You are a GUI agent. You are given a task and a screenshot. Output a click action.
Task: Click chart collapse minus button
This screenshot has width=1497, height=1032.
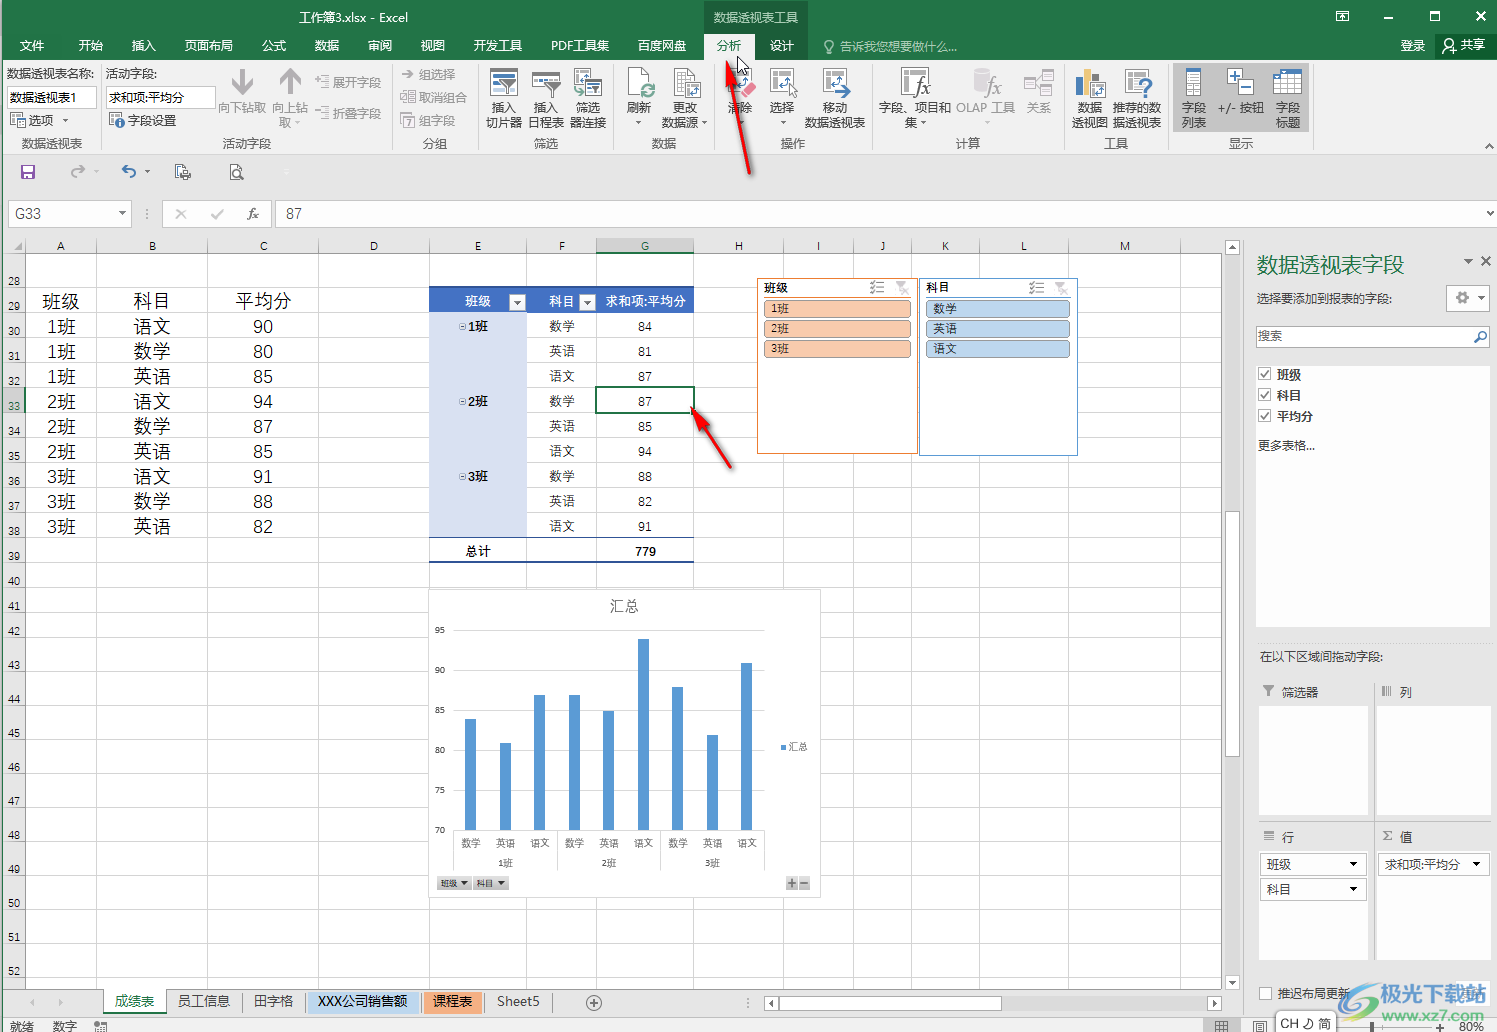804,883
